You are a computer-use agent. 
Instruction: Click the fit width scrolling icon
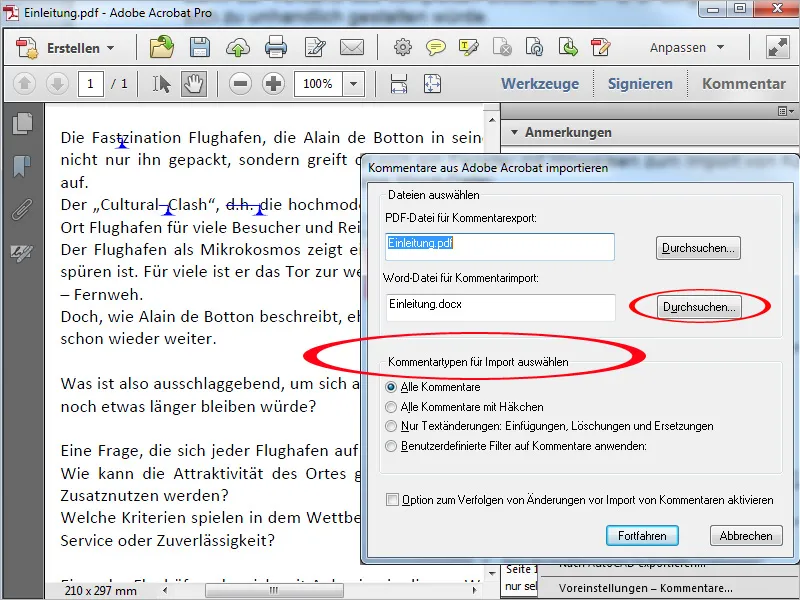pos(398,84)
